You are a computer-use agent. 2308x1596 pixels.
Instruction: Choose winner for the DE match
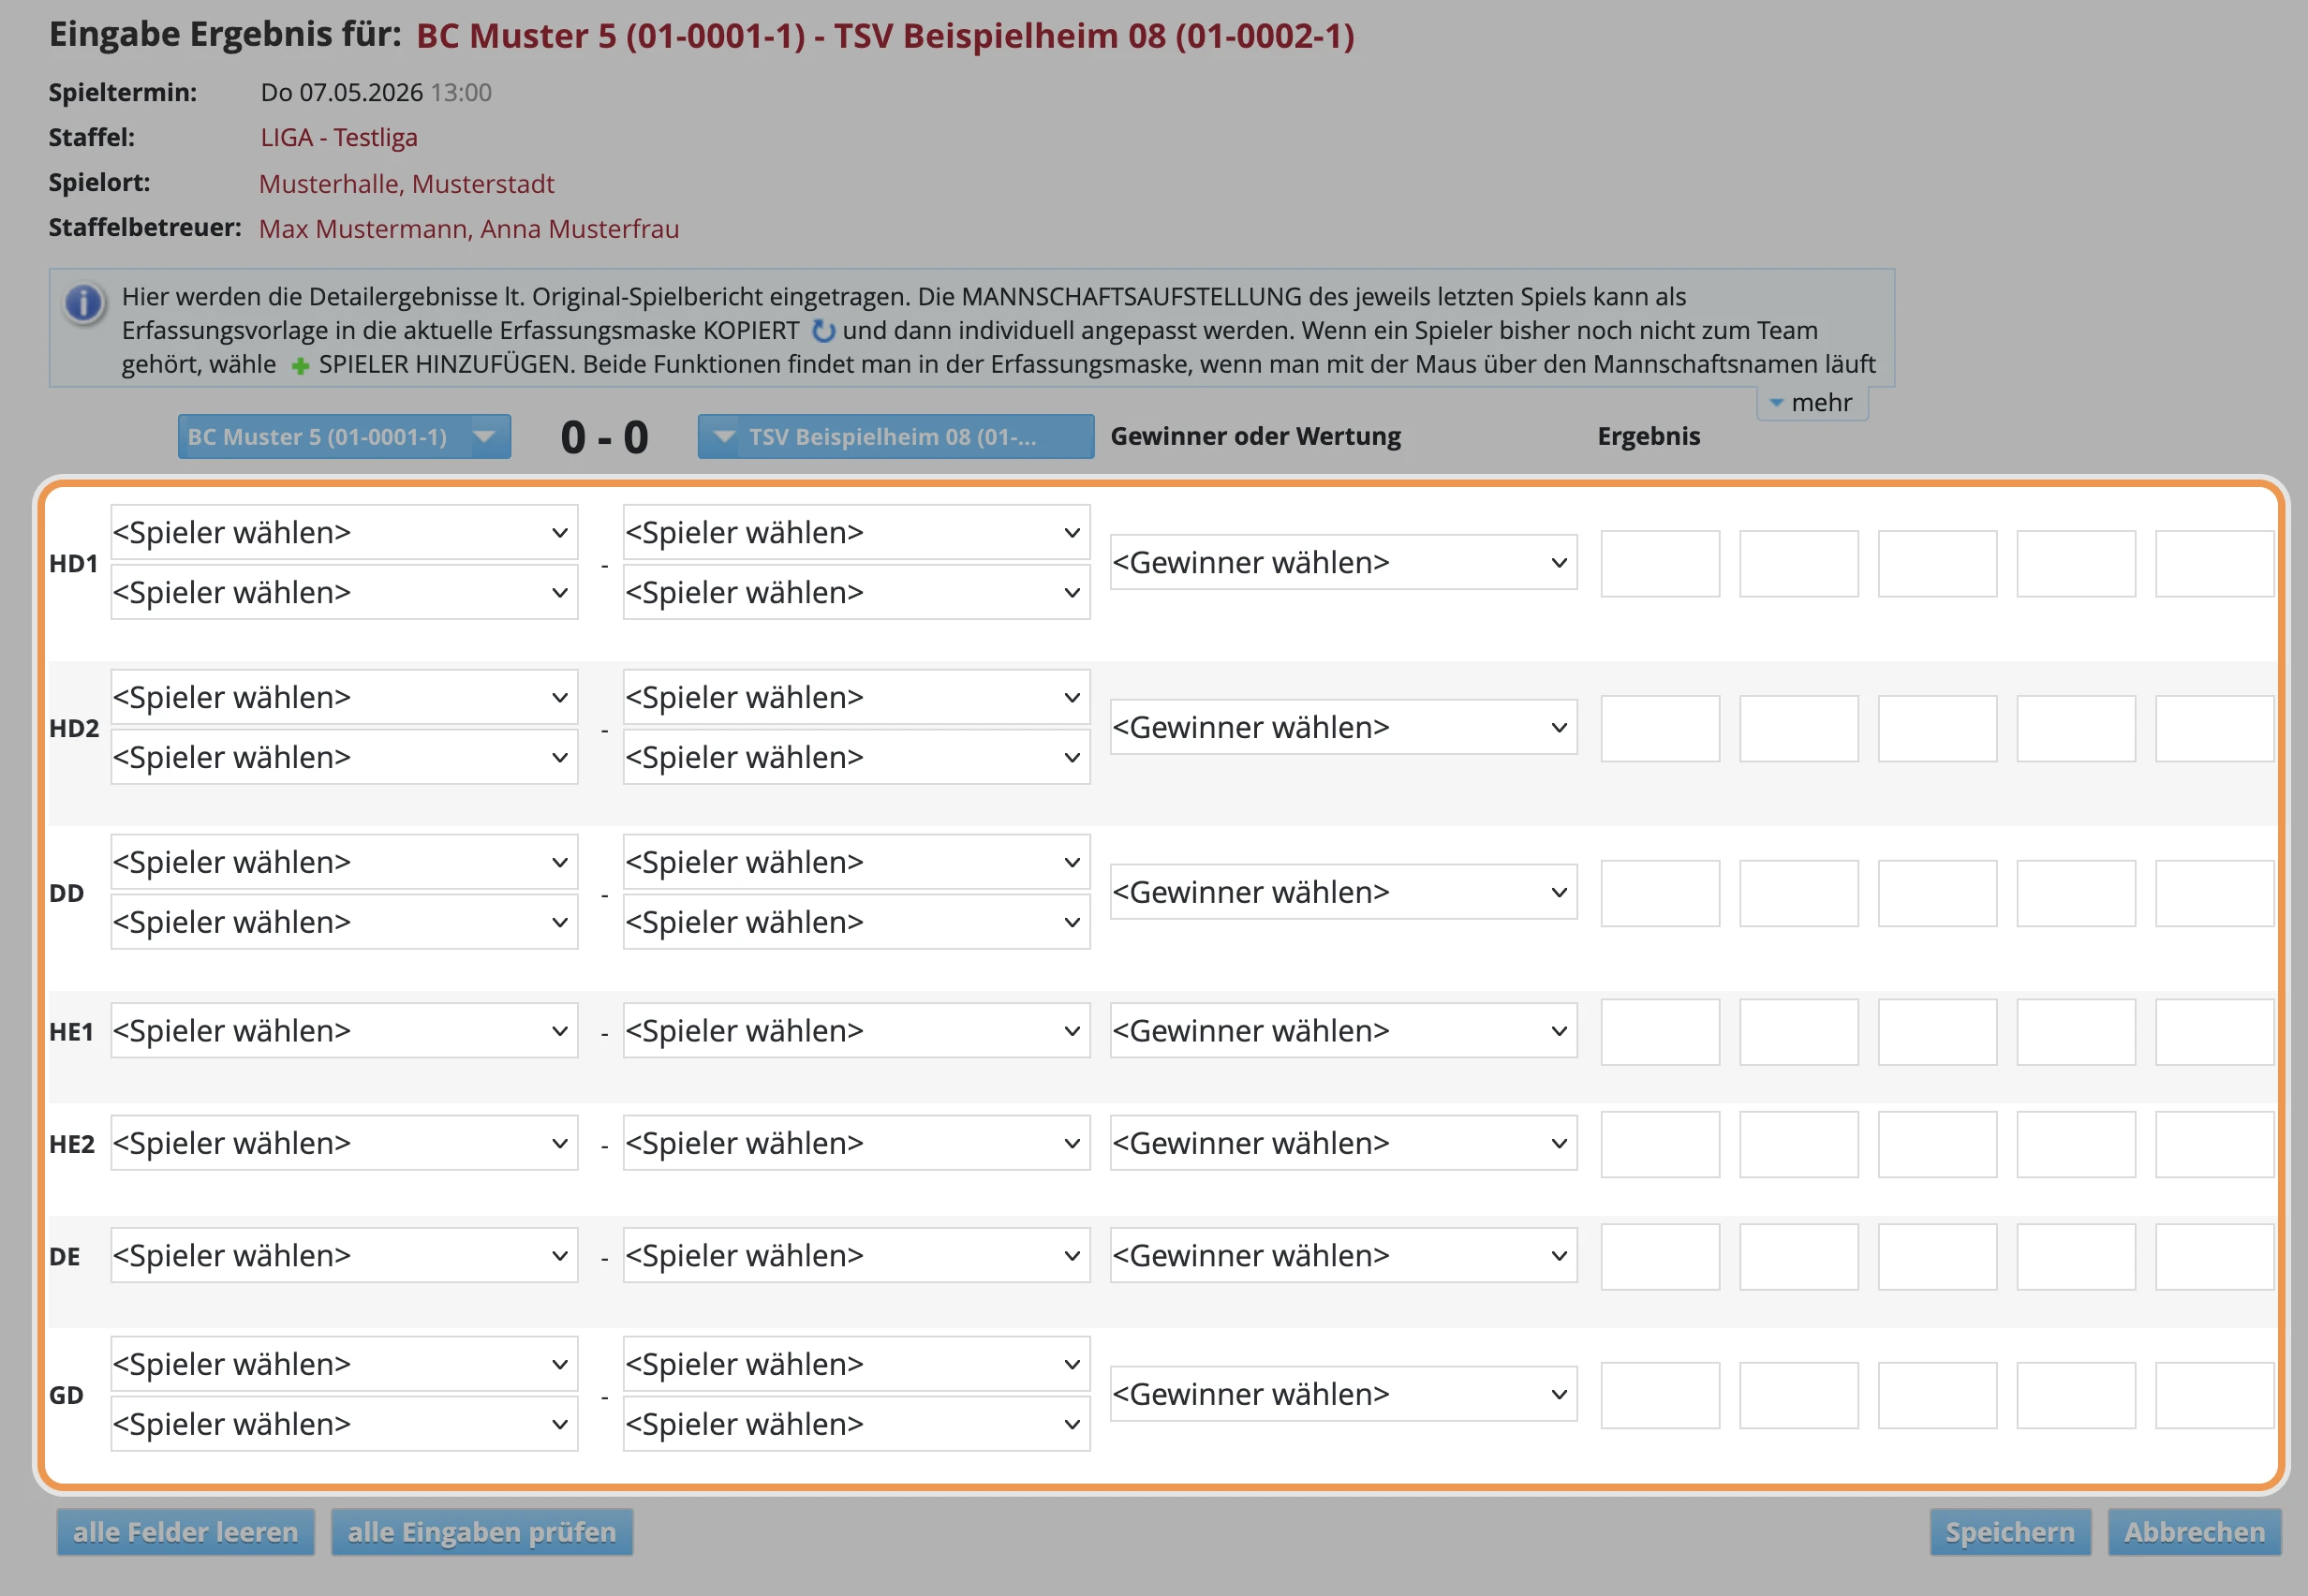coord(1343,1256)
